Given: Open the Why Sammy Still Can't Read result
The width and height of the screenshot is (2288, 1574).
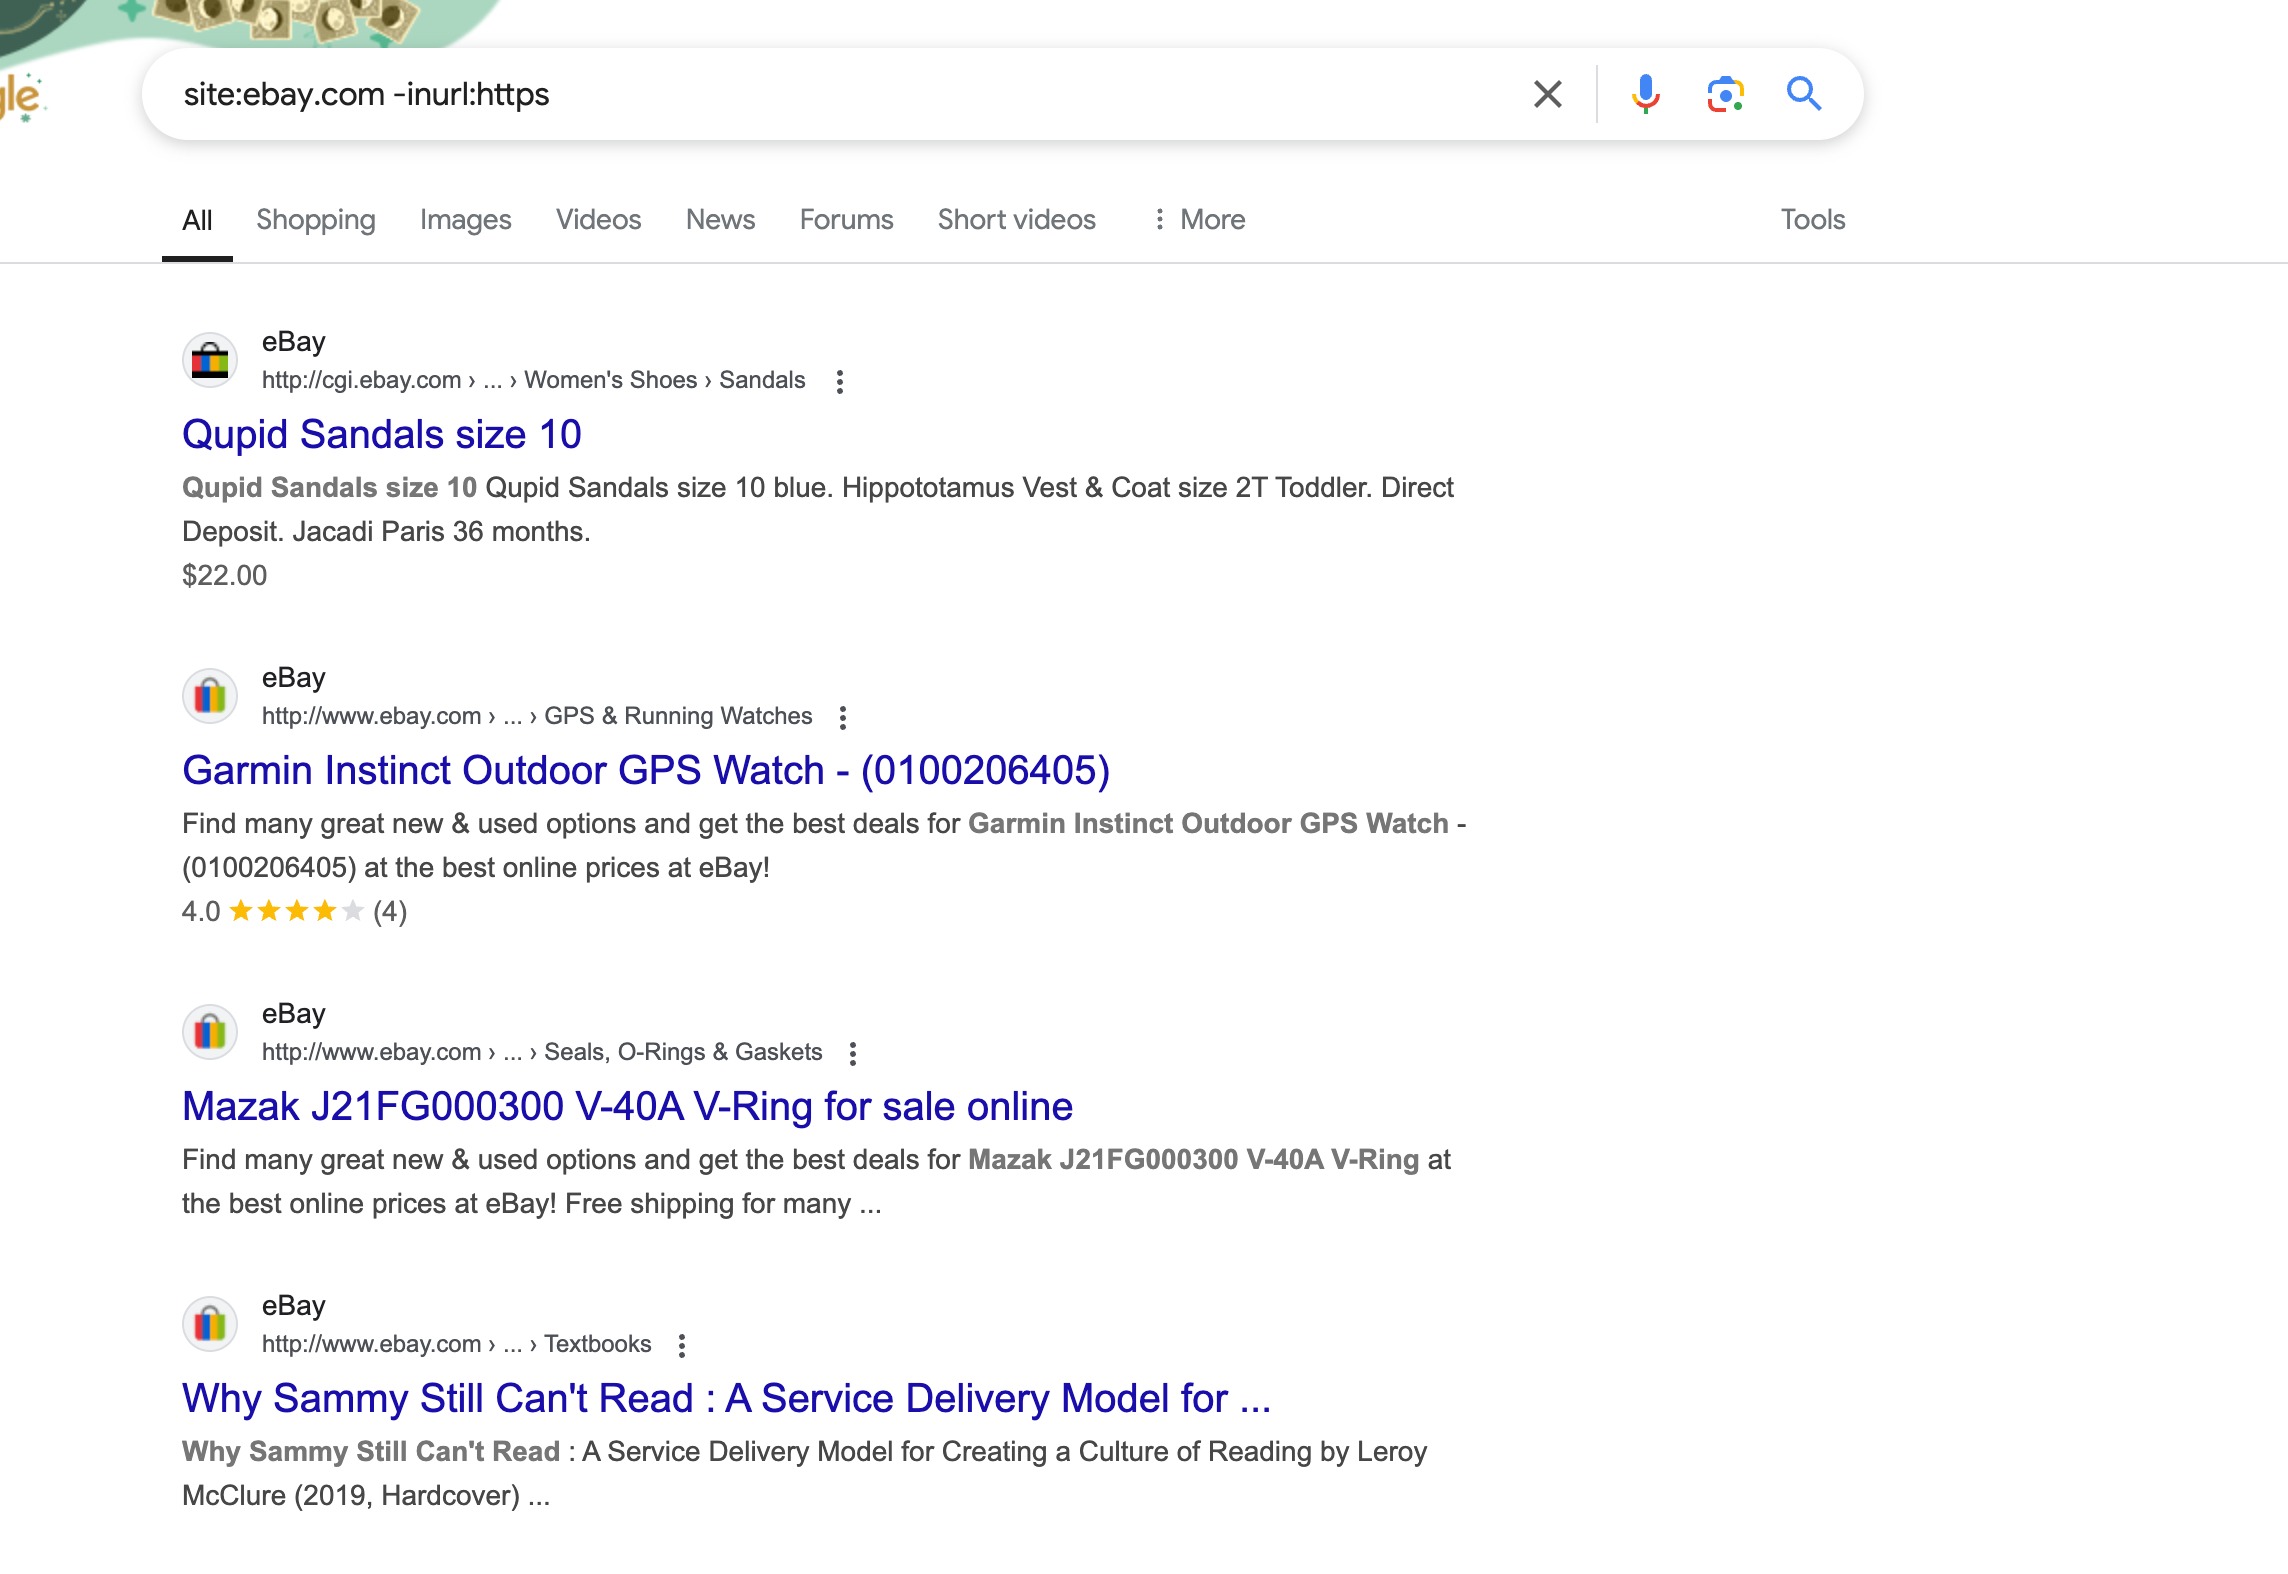Looking at the screenshot, I should point(727,1398).
